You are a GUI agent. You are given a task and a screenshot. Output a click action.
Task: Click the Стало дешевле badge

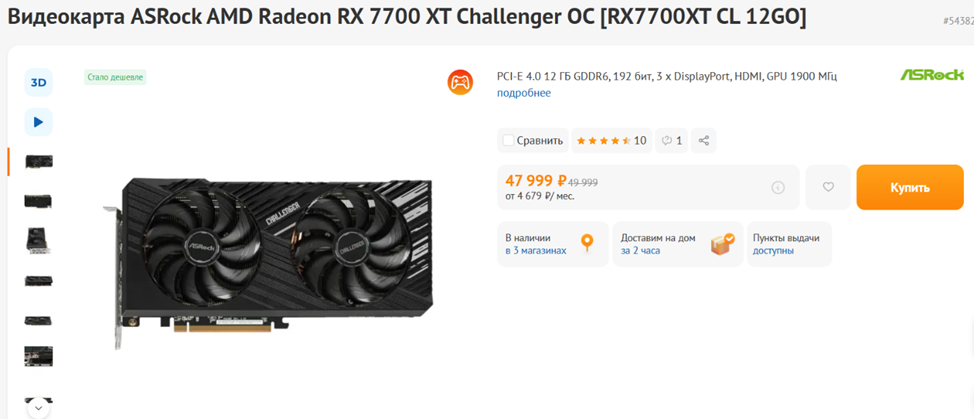[116, 78]
